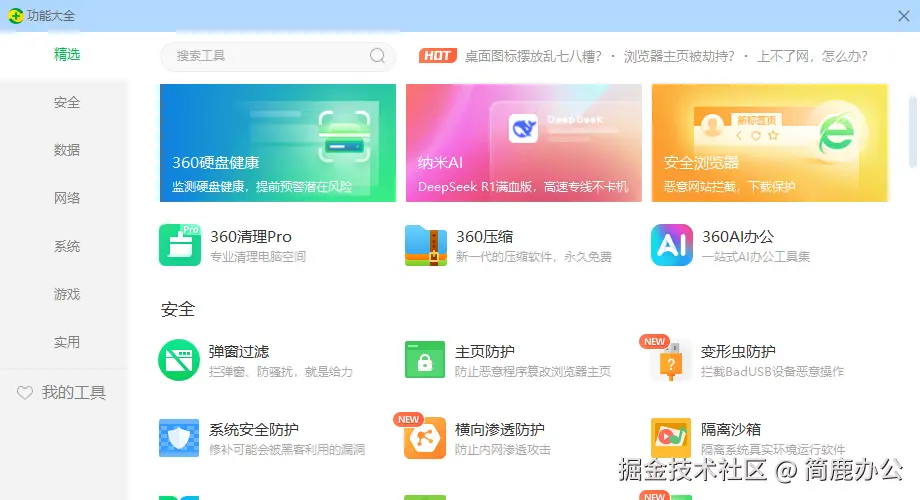Screen dimensions: 920x500
Task: Click description 拦截BadUSB设备恶意操作
Action: [772, 371]
